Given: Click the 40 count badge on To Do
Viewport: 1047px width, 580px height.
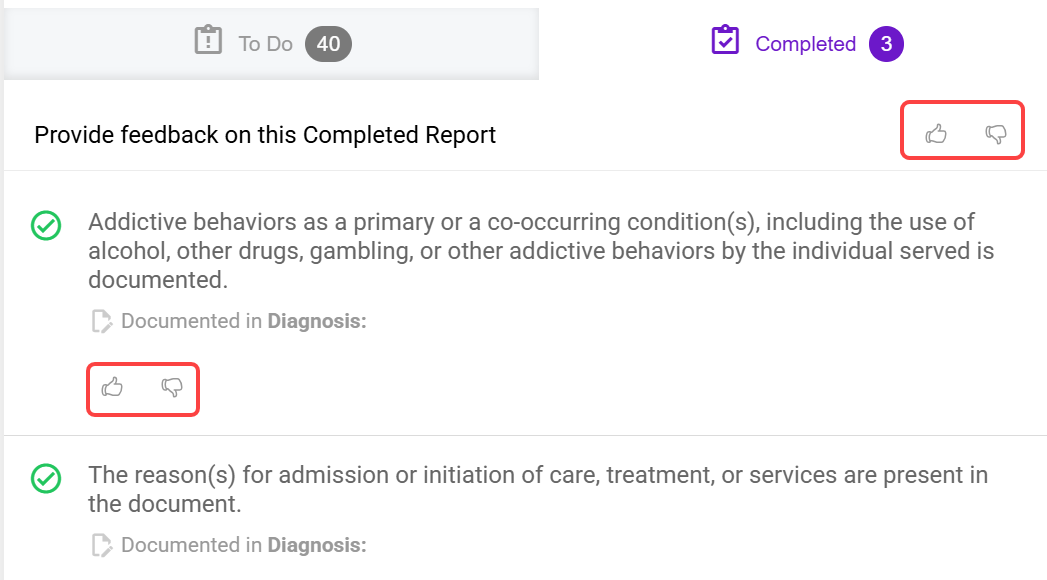Looking at the screenshot, I should [328, 44].
